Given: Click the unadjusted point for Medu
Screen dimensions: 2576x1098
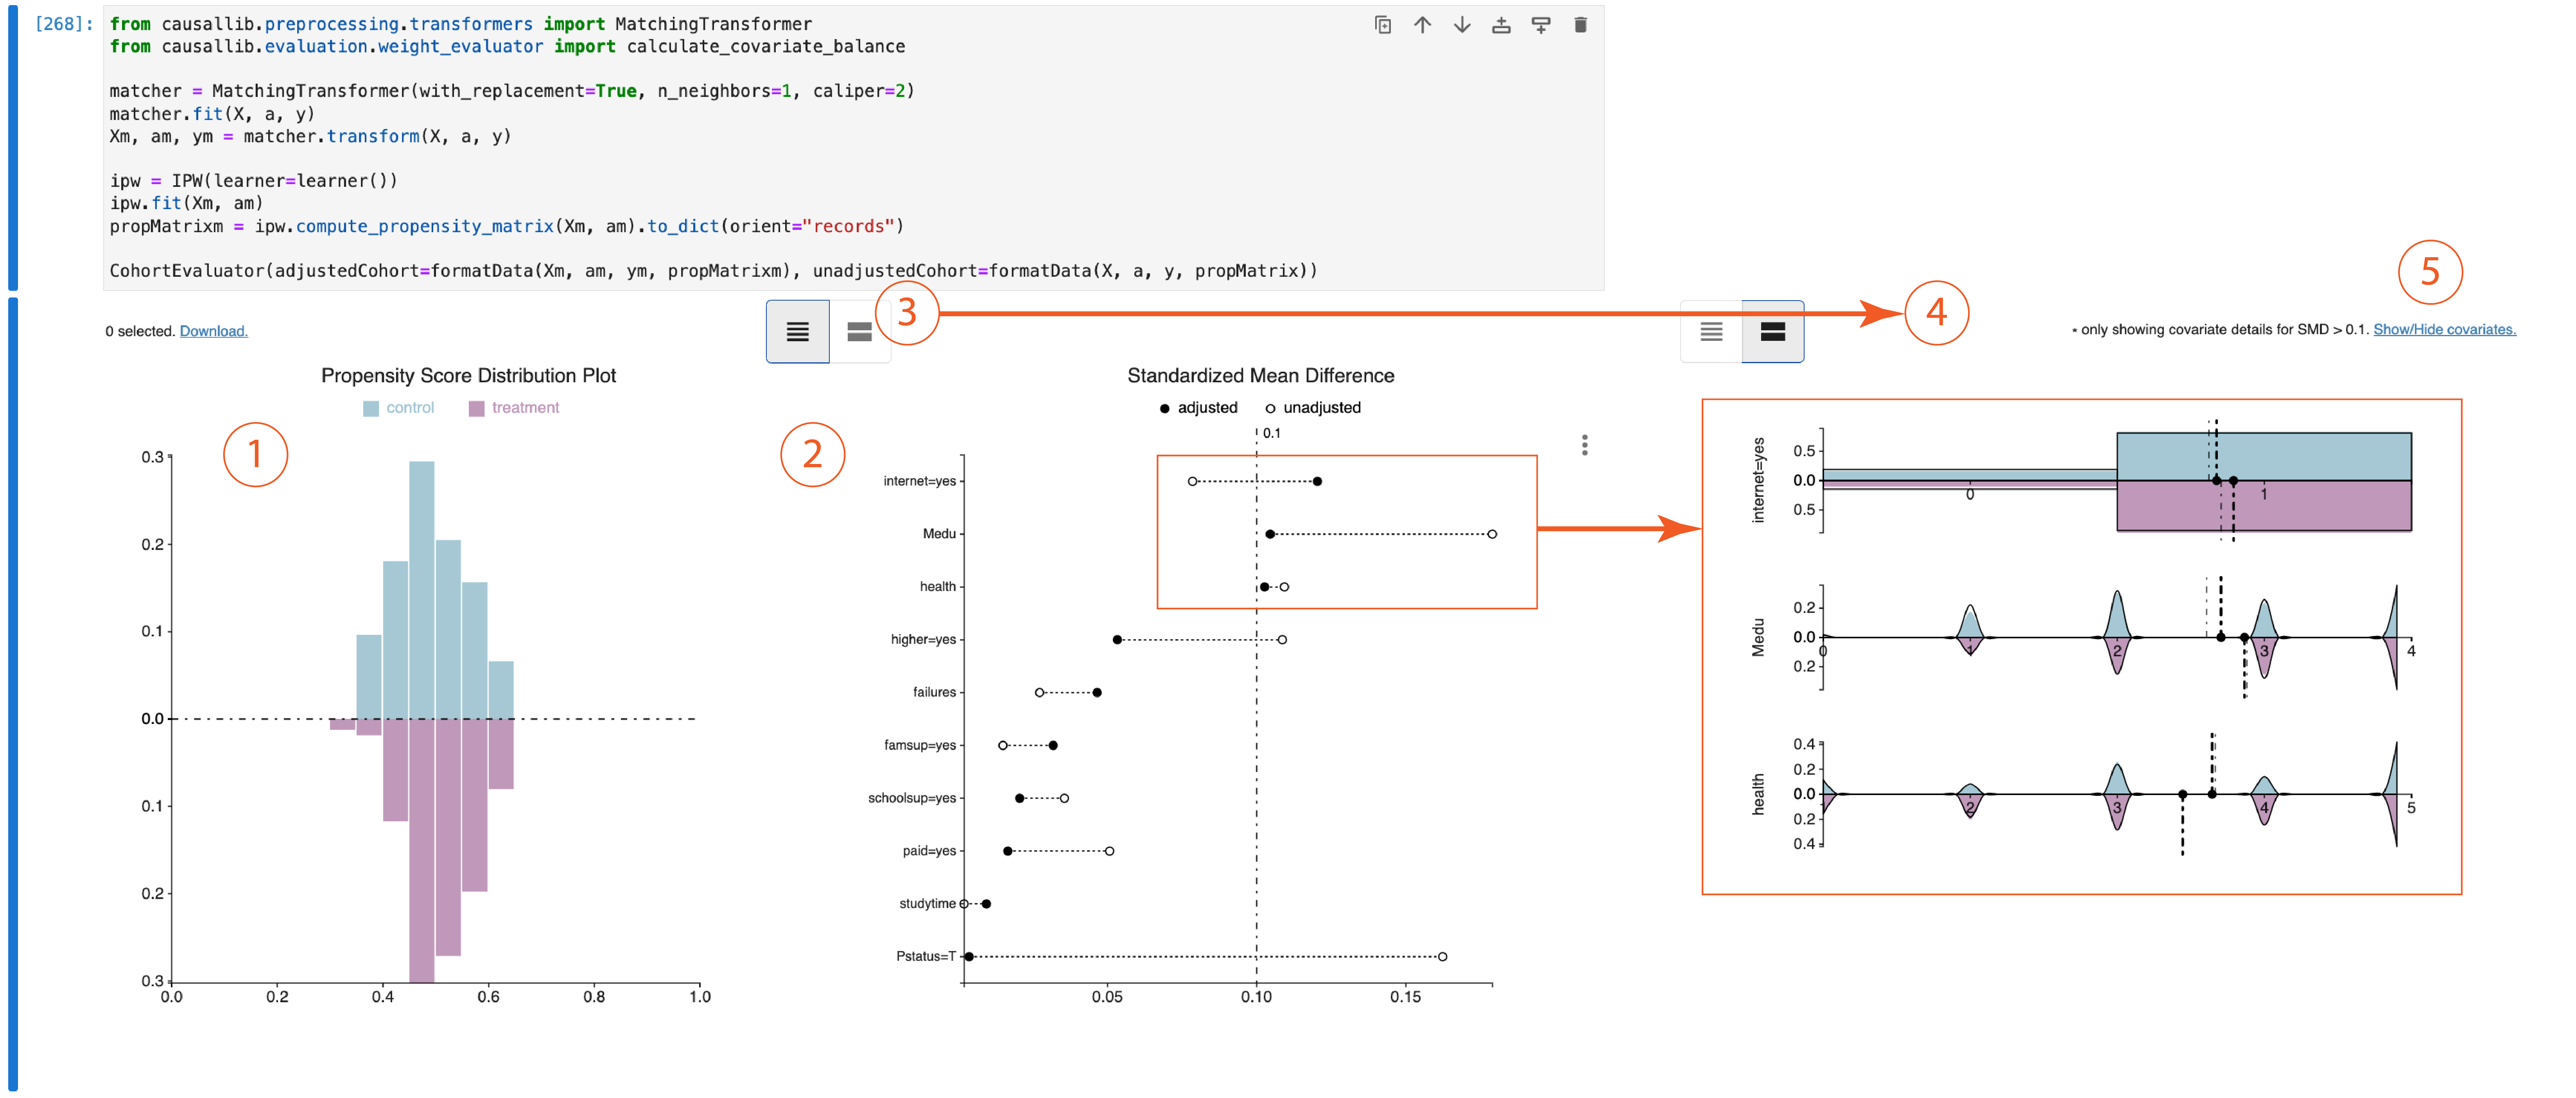Looking at the screenshot, I should pyautogui.click(x=1492, y=534).
